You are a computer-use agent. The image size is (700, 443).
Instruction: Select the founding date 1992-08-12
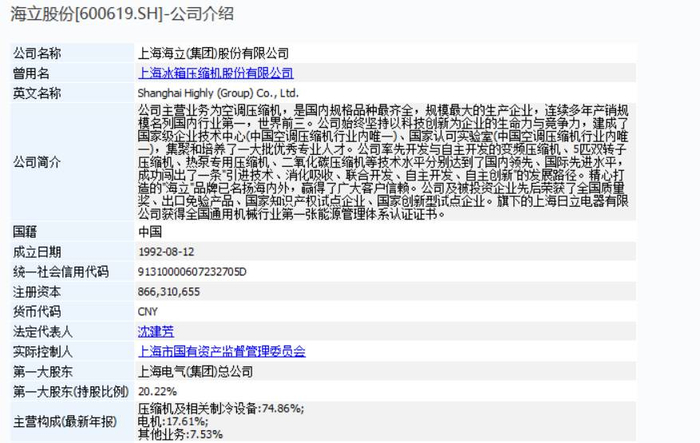point(166,252)
